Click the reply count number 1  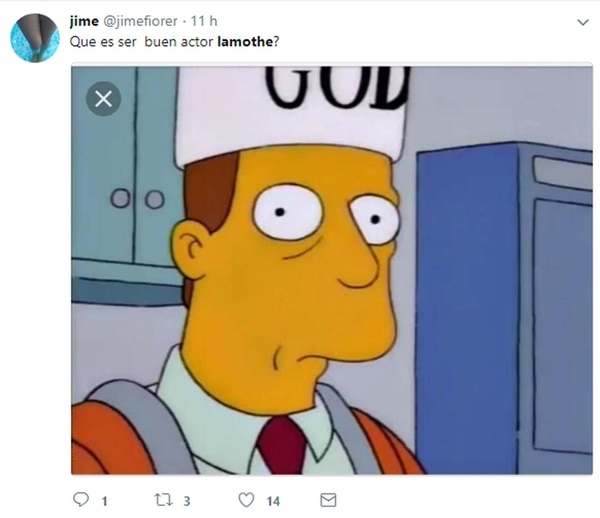(104, 501)
